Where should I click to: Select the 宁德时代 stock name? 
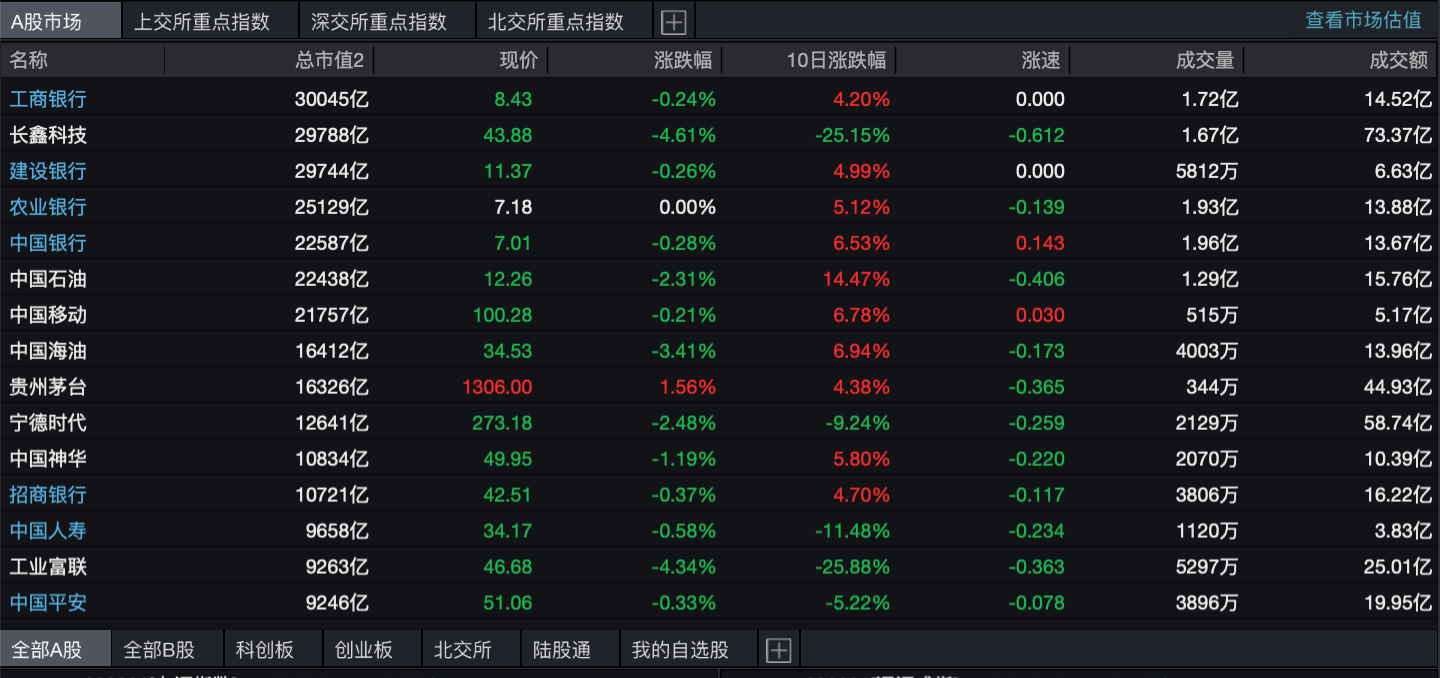pos(48,423)
